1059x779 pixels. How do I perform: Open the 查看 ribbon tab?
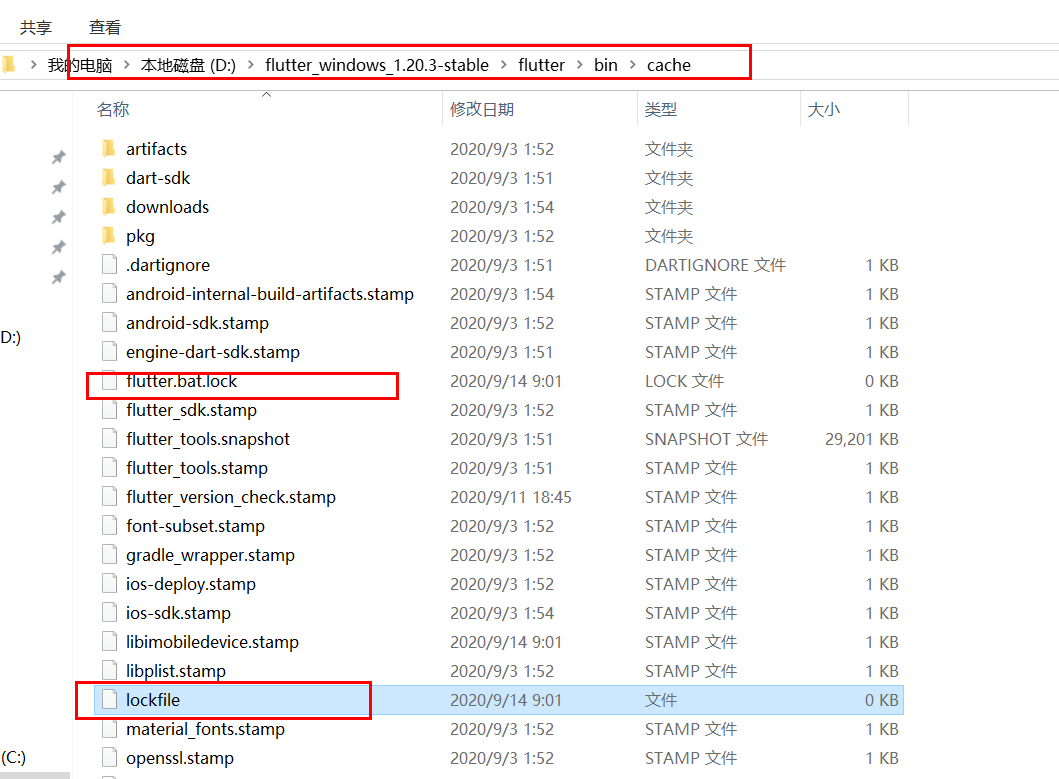coord(105,28)
